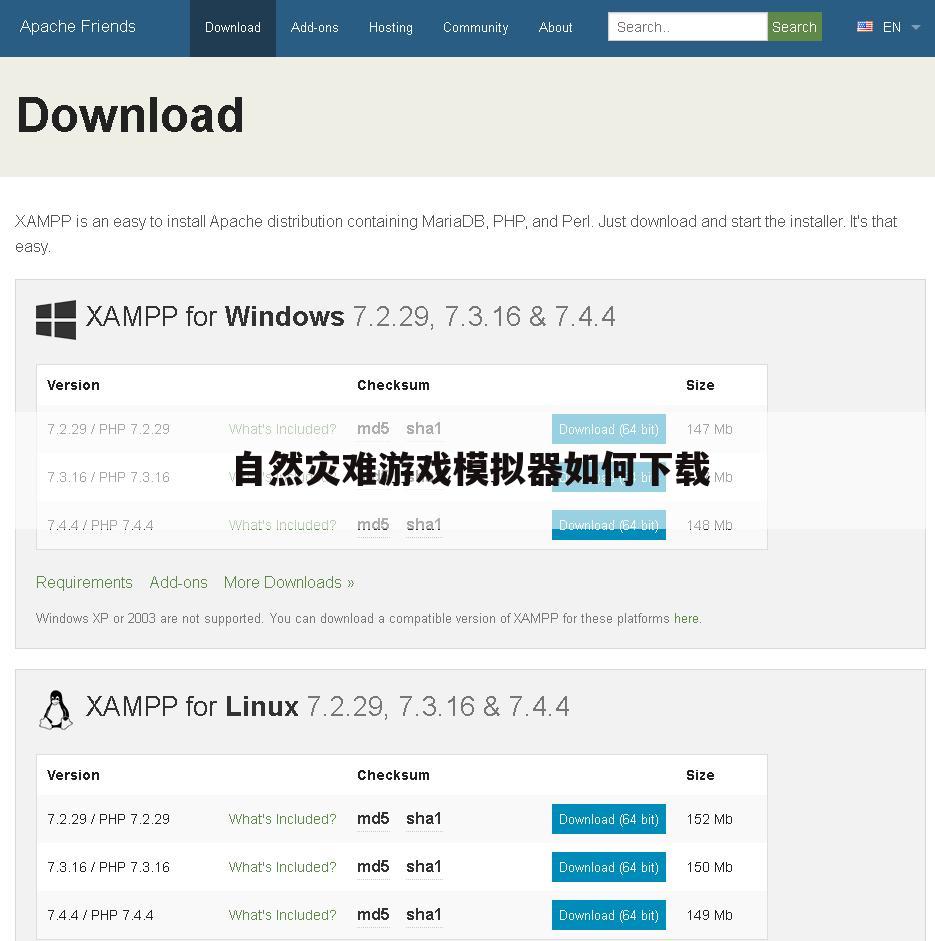935x941 pixels.
Task: Download Linux 7.4.4 64 bit installer
Action: point(609,915)
